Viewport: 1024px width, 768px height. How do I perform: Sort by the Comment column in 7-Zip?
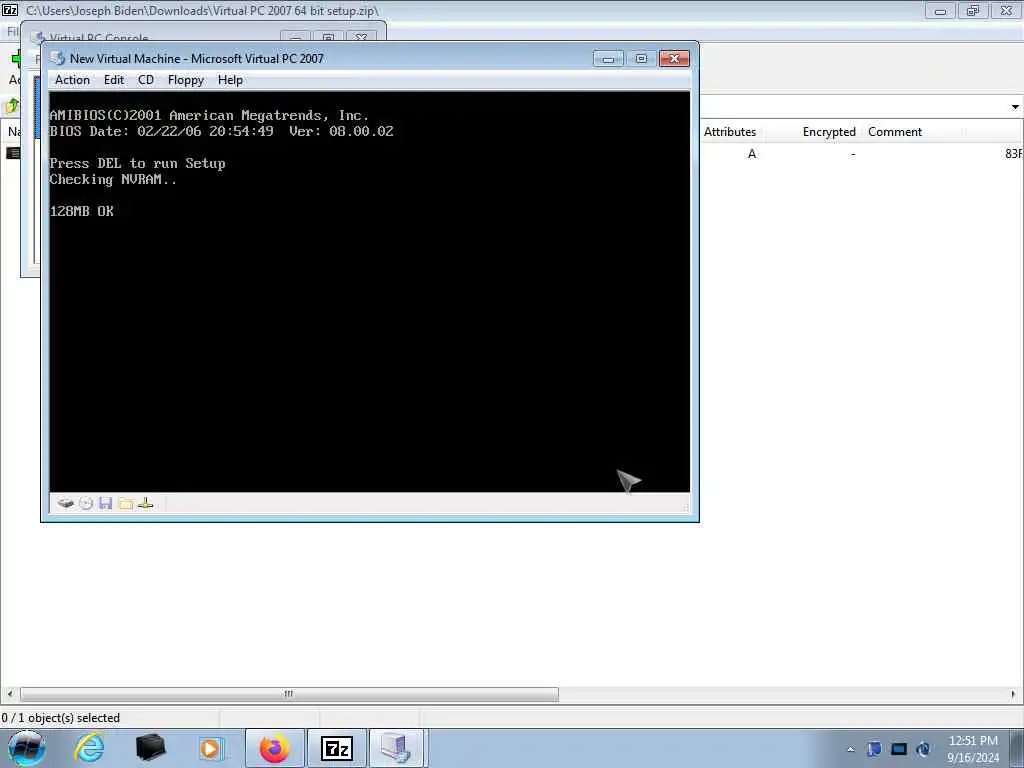tap(895, 131)
